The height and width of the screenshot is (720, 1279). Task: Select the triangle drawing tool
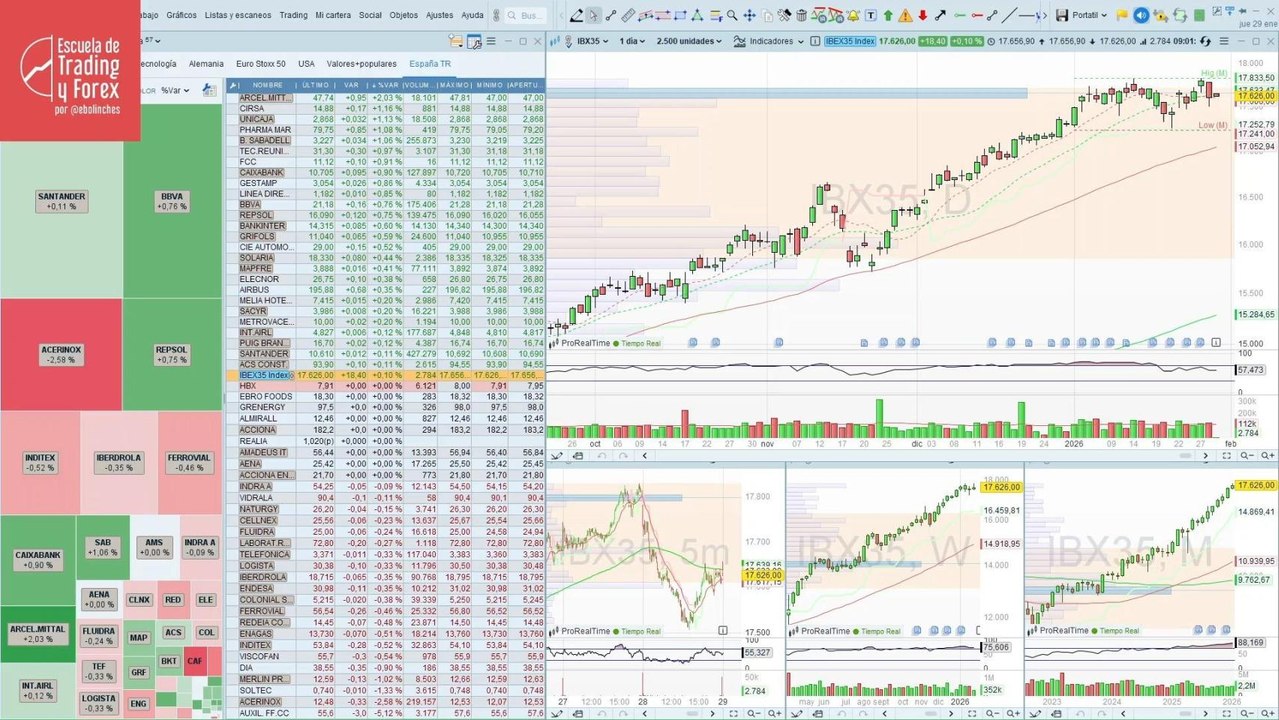pyautogui.click(x=697, y=15)
